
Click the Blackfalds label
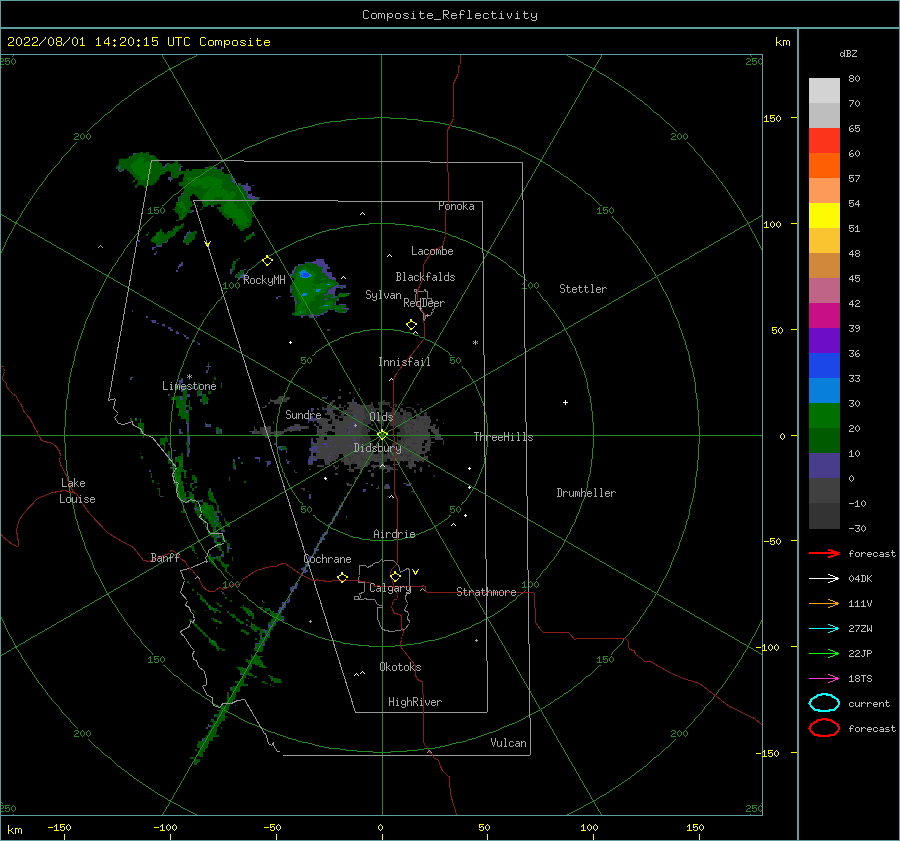pos(425,277)
